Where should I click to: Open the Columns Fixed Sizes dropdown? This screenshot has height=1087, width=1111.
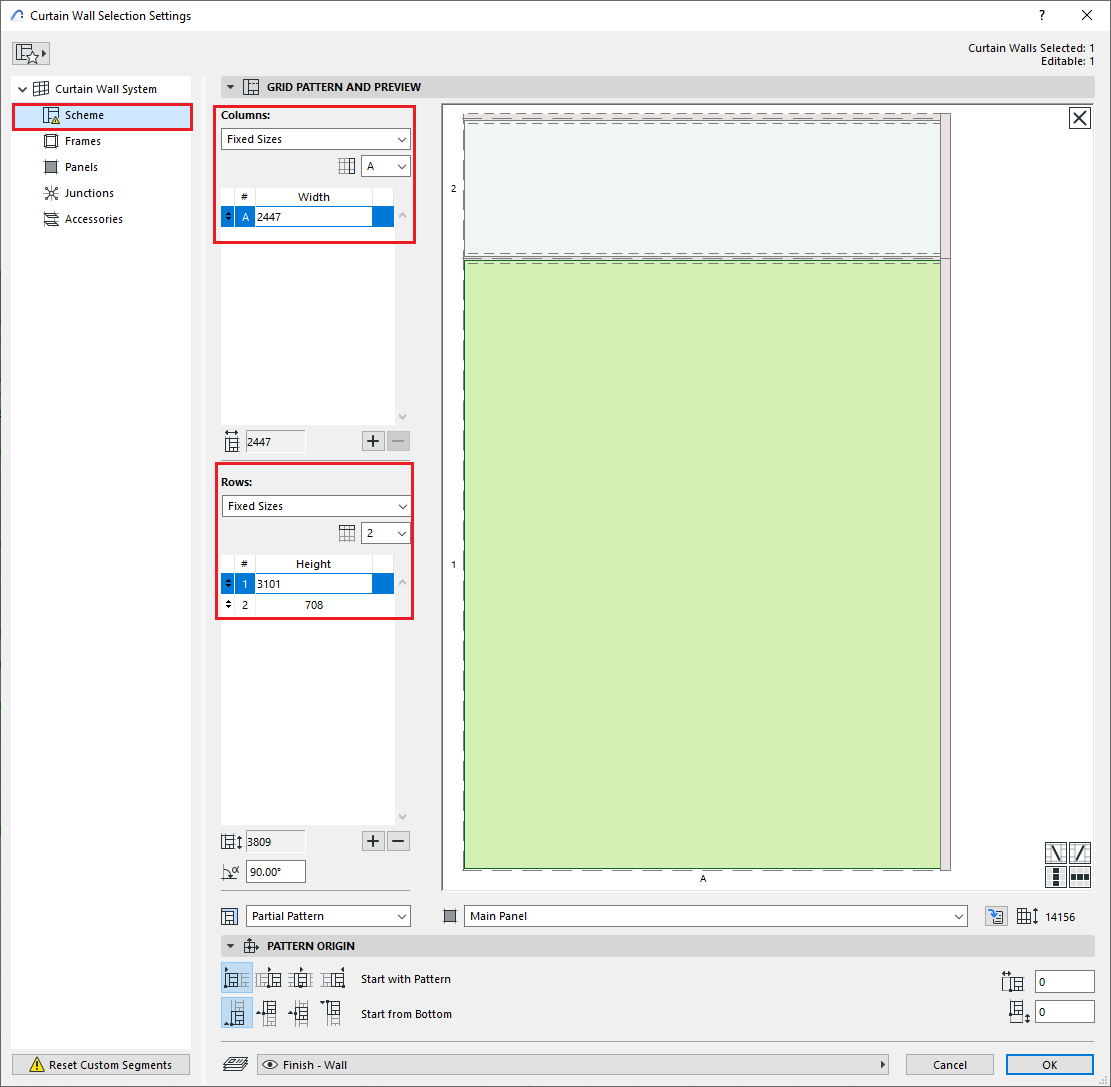(315, 139)
